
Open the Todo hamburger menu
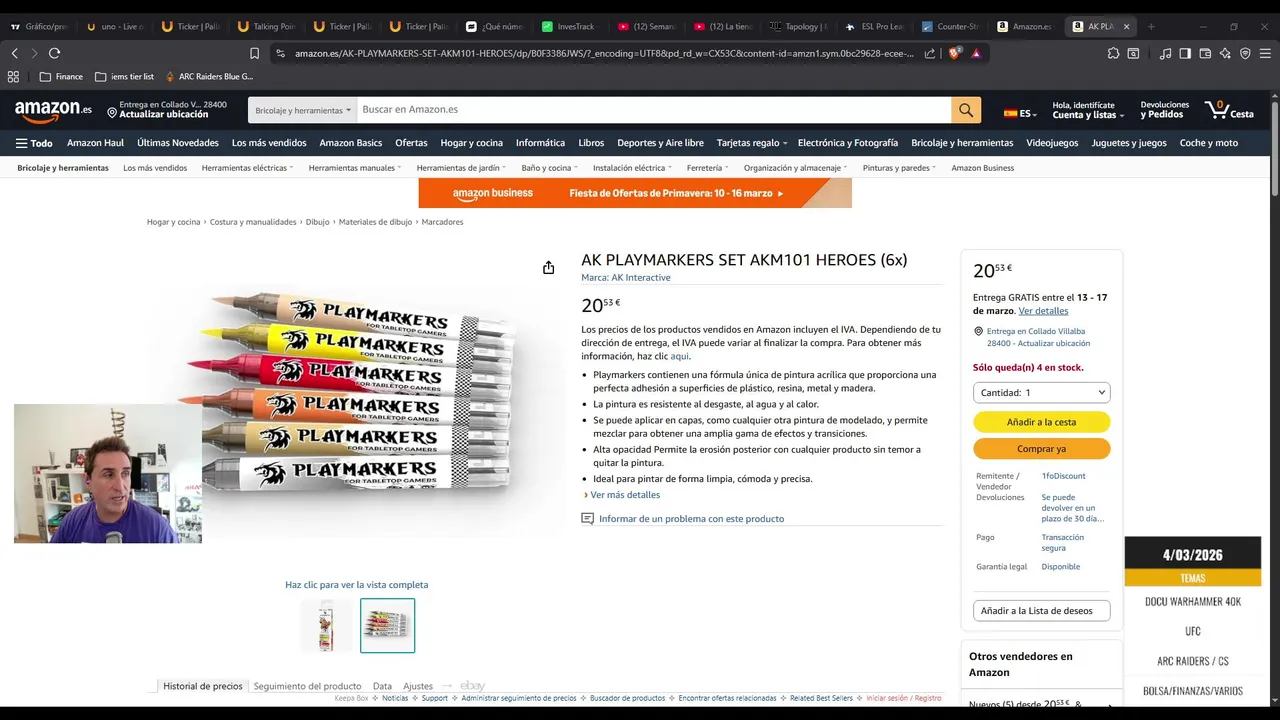click(x=34, y=143)
